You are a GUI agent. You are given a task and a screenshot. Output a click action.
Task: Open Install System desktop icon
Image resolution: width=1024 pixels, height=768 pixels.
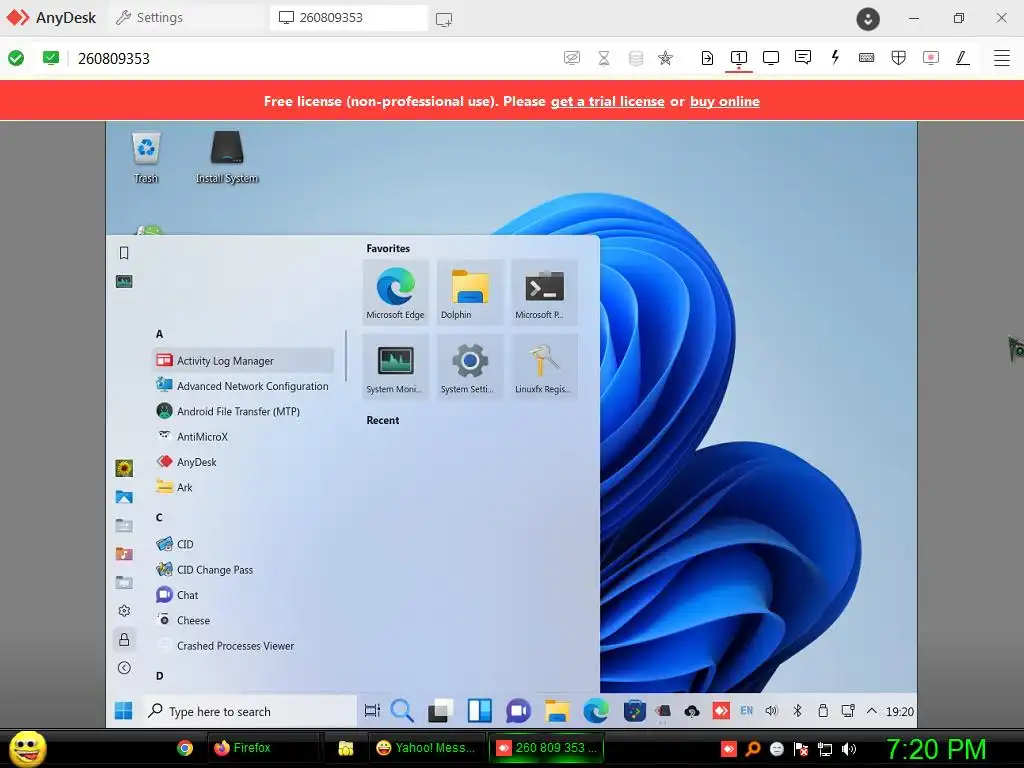click(x=227, y=157)
